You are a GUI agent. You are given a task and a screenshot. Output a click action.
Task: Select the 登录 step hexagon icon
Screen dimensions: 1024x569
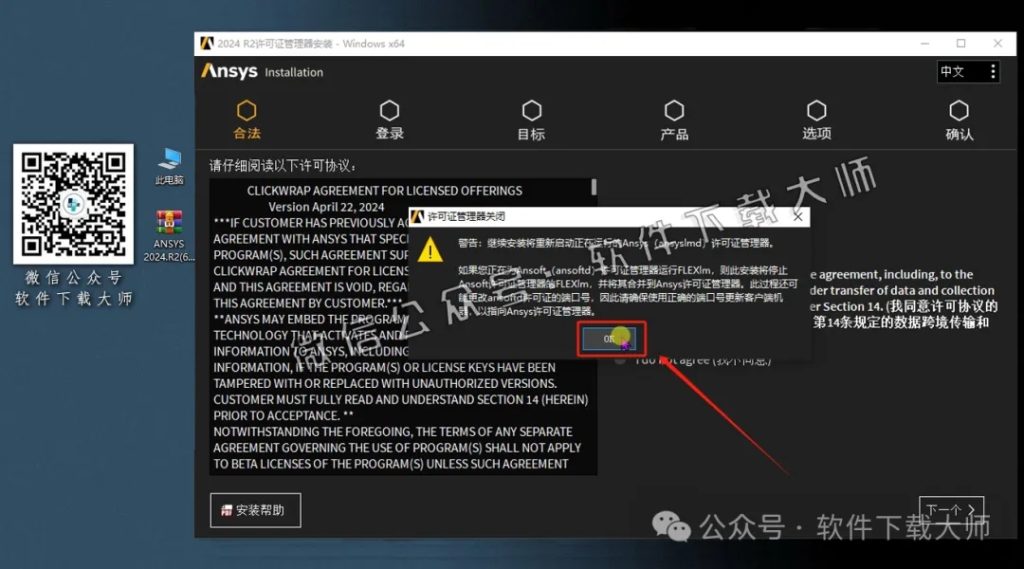click(x=389, y=110)
